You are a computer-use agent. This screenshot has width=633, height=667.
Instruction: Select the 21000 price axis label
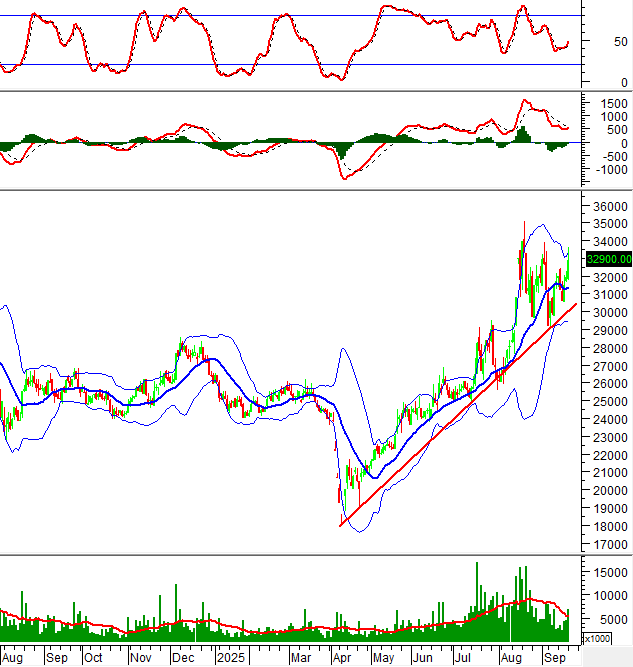[x=610, y=473]
